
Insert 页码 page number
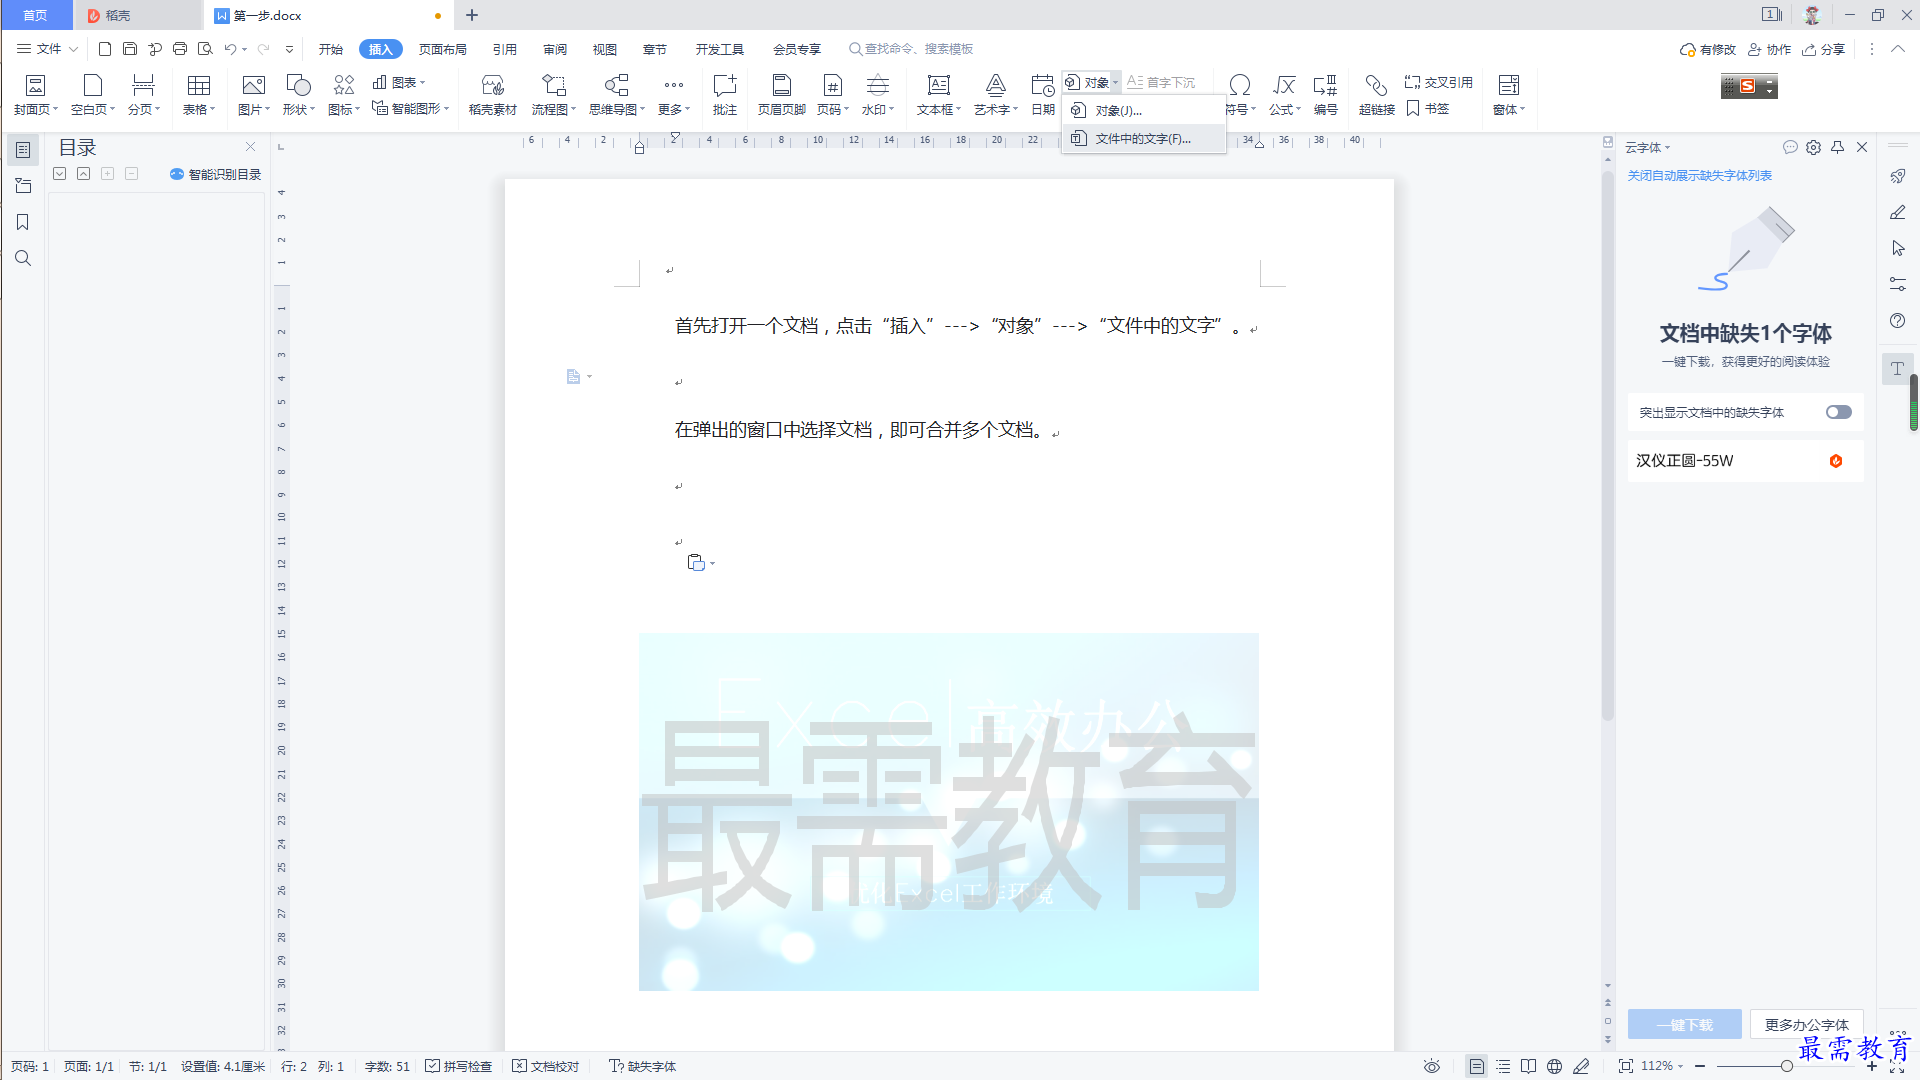pyautogui.click(x=832, y=95)
